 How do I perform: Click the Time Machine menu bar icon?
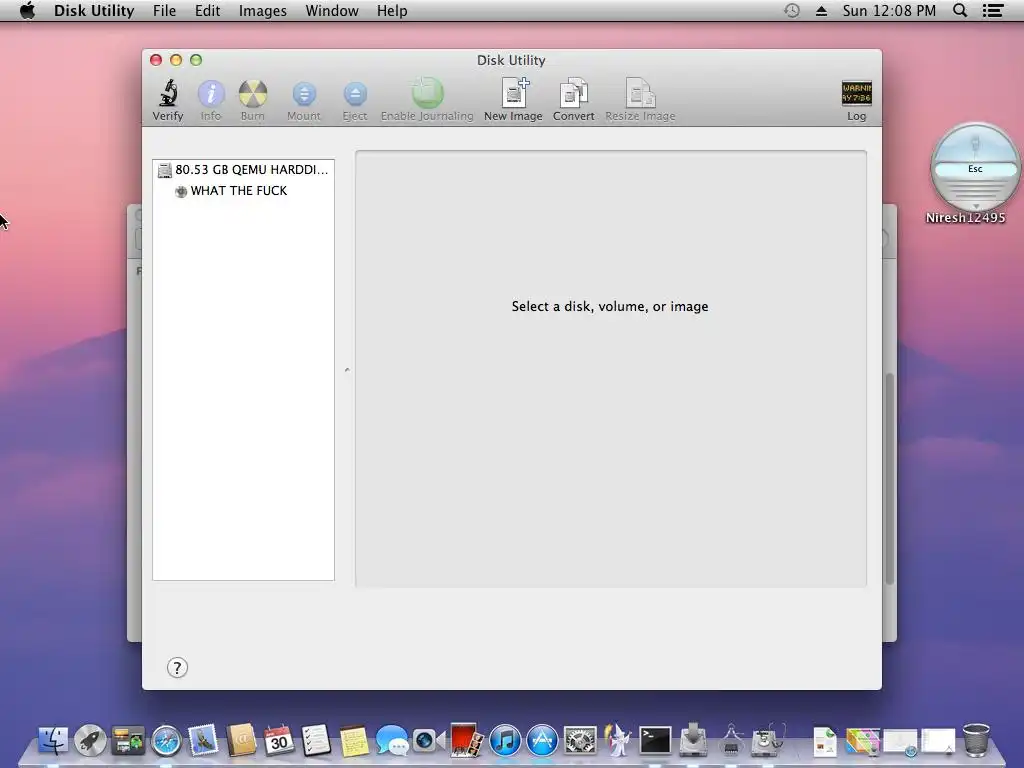(792, 10)
